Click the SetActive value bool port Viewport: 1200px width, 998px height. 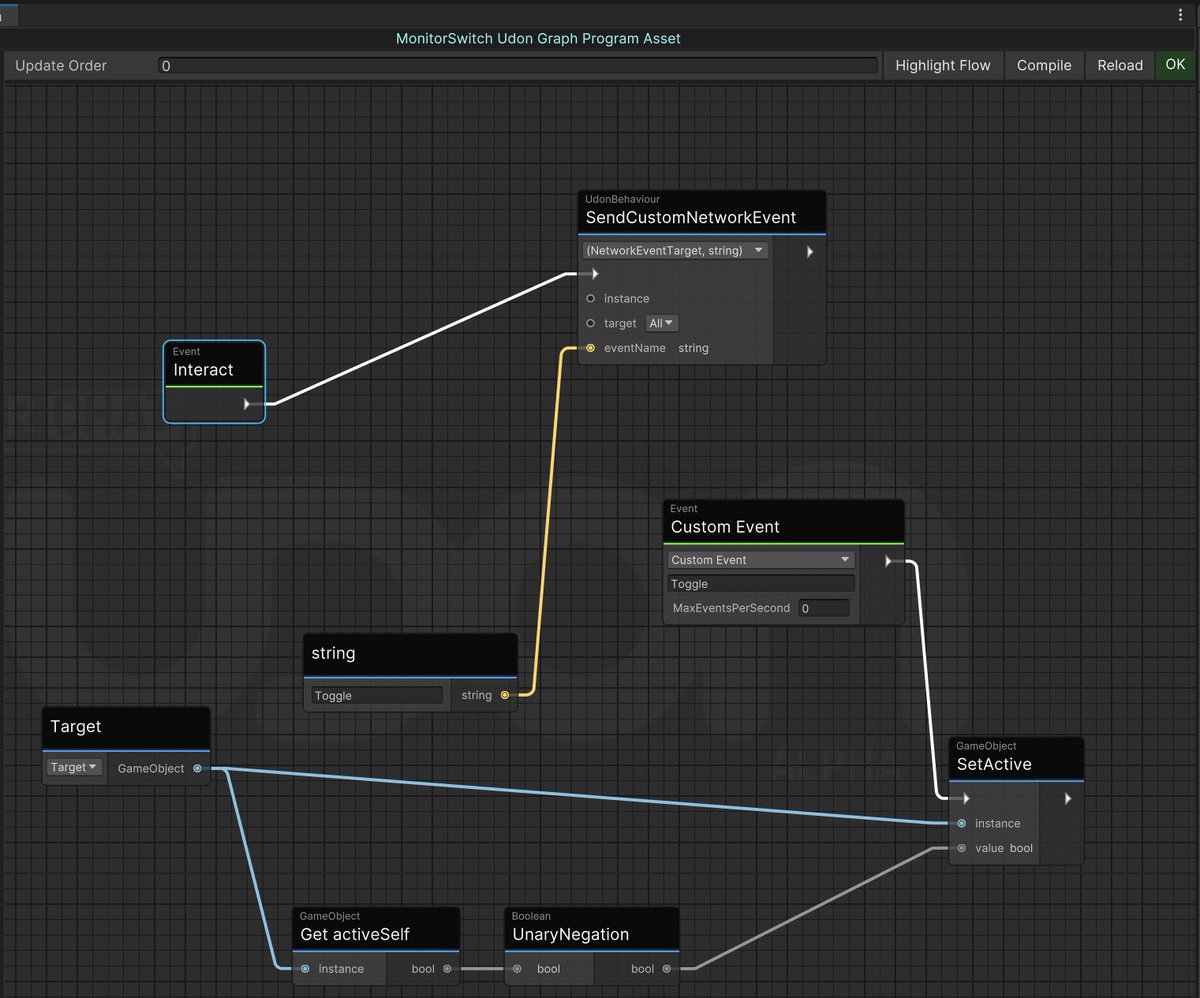(961, 848)
